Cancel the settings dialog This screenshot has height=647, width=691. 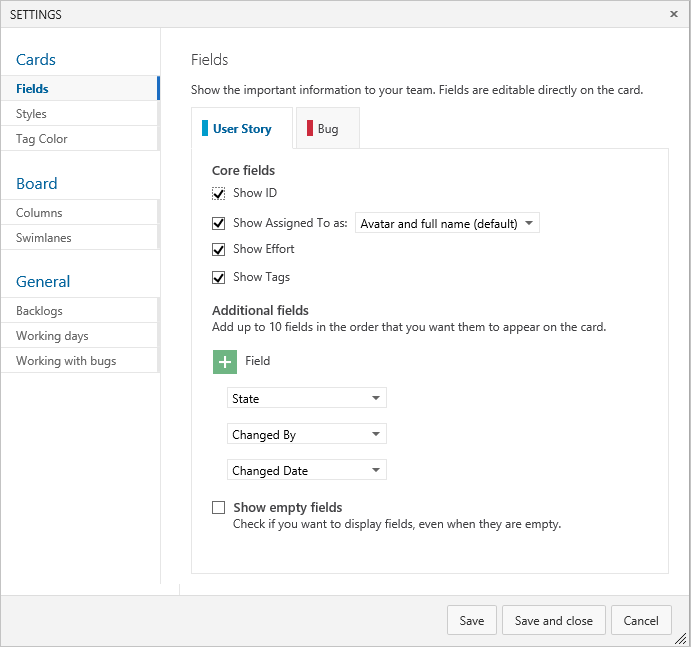[641, 621]
